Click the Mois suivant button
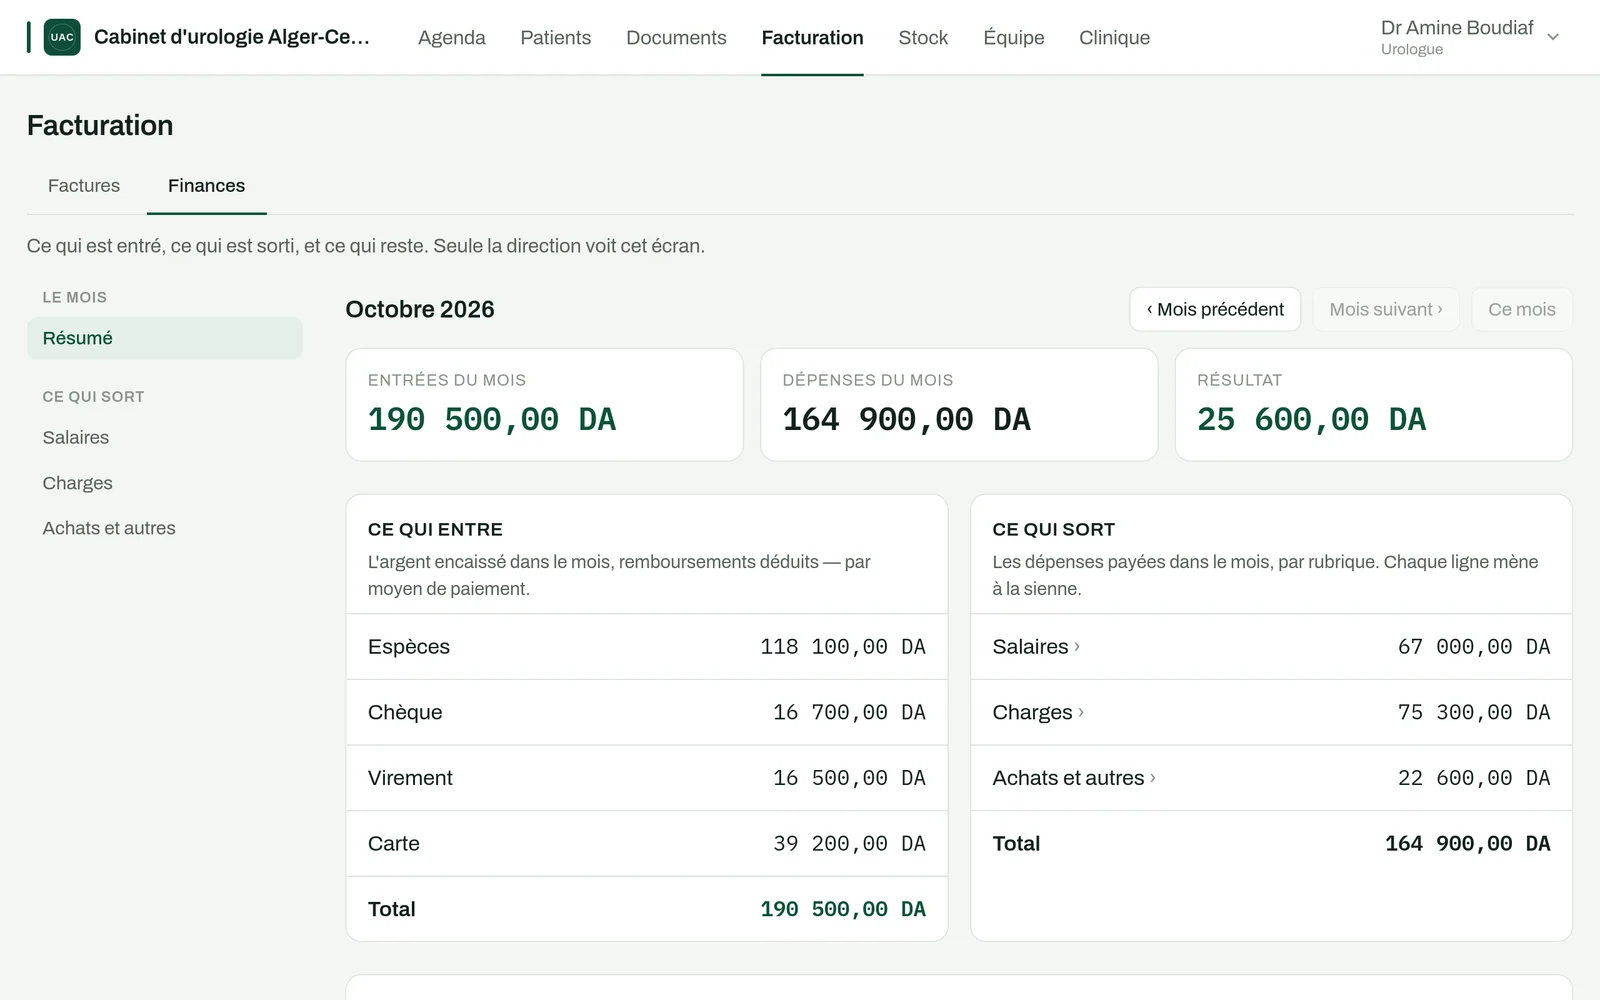 coord(1386,309)
